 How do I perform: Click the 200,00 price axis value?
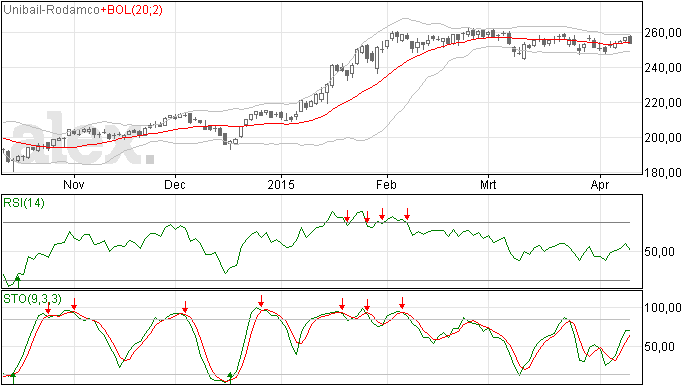663,138
